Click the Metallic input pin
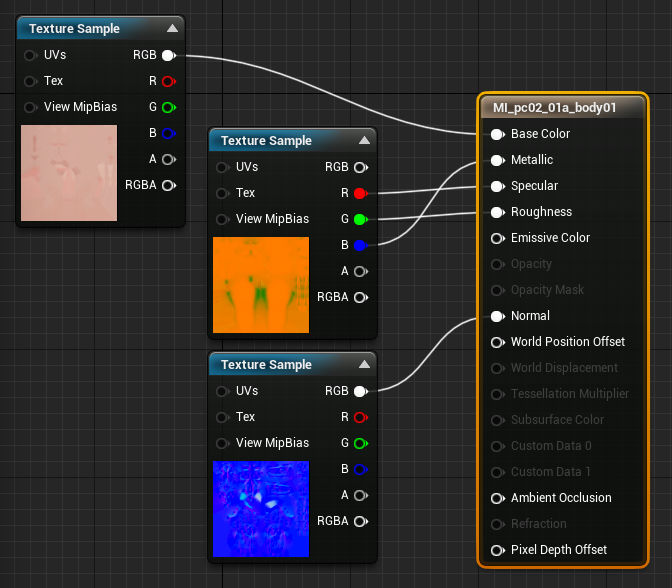 tap(498, 160)
